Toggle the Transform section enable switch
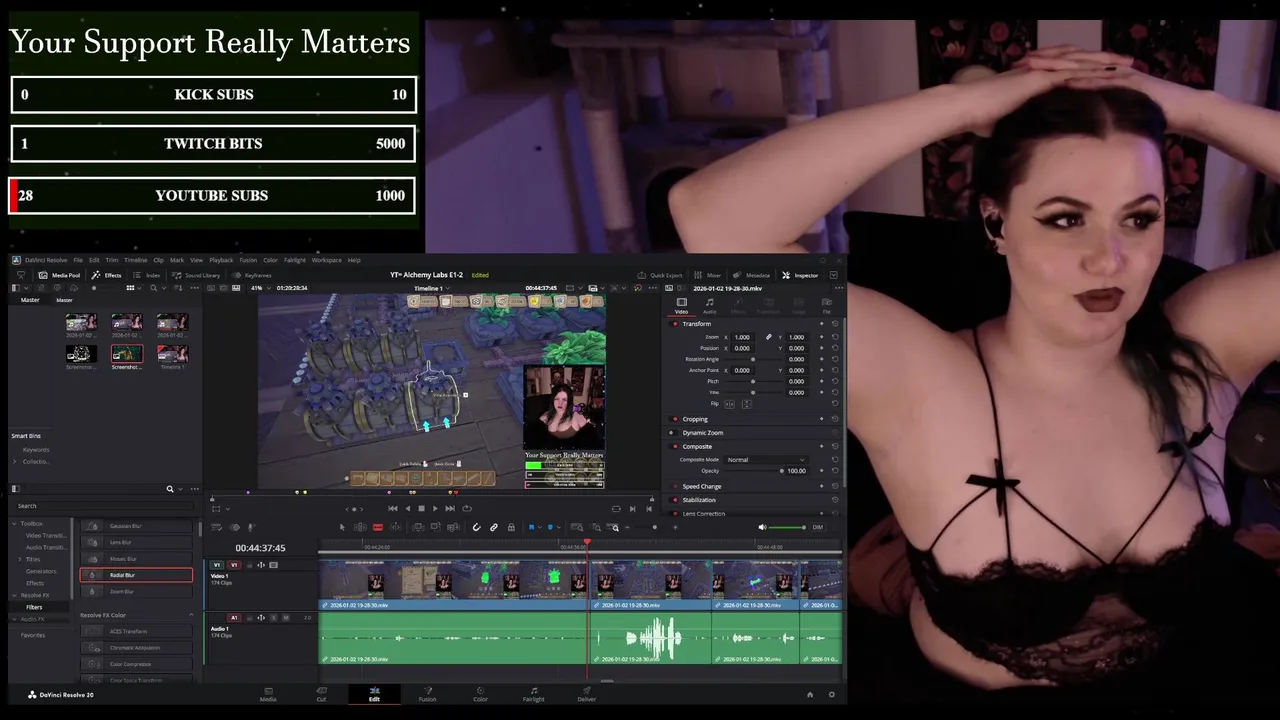The height and width of the screenshot is (720, 1280). pyautogui.click(x=674, y=324)
